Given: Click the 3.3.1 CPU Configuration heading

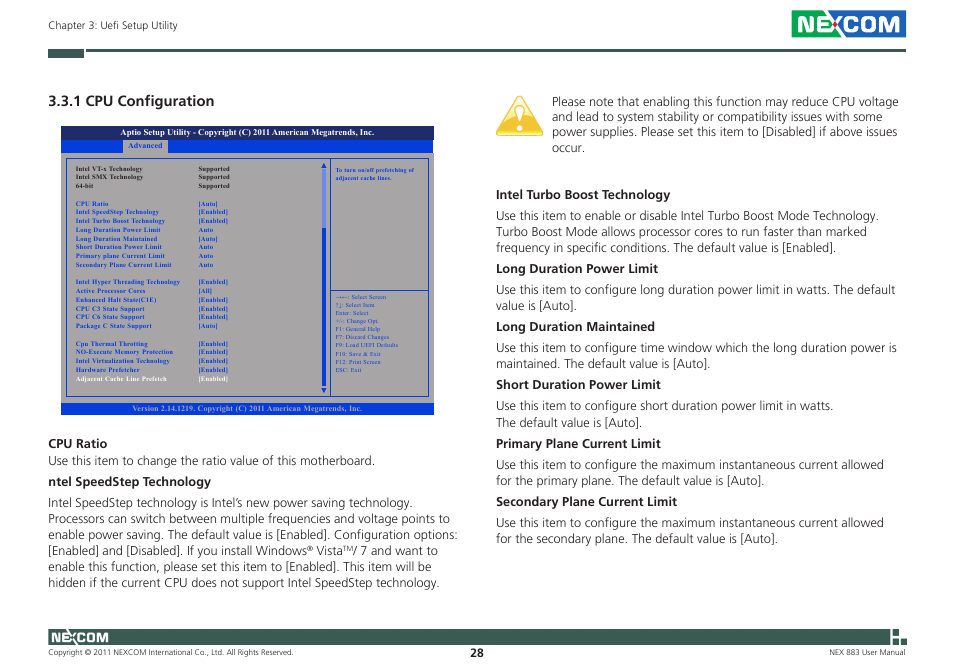Looking at the screenshot, I should 131,101.
